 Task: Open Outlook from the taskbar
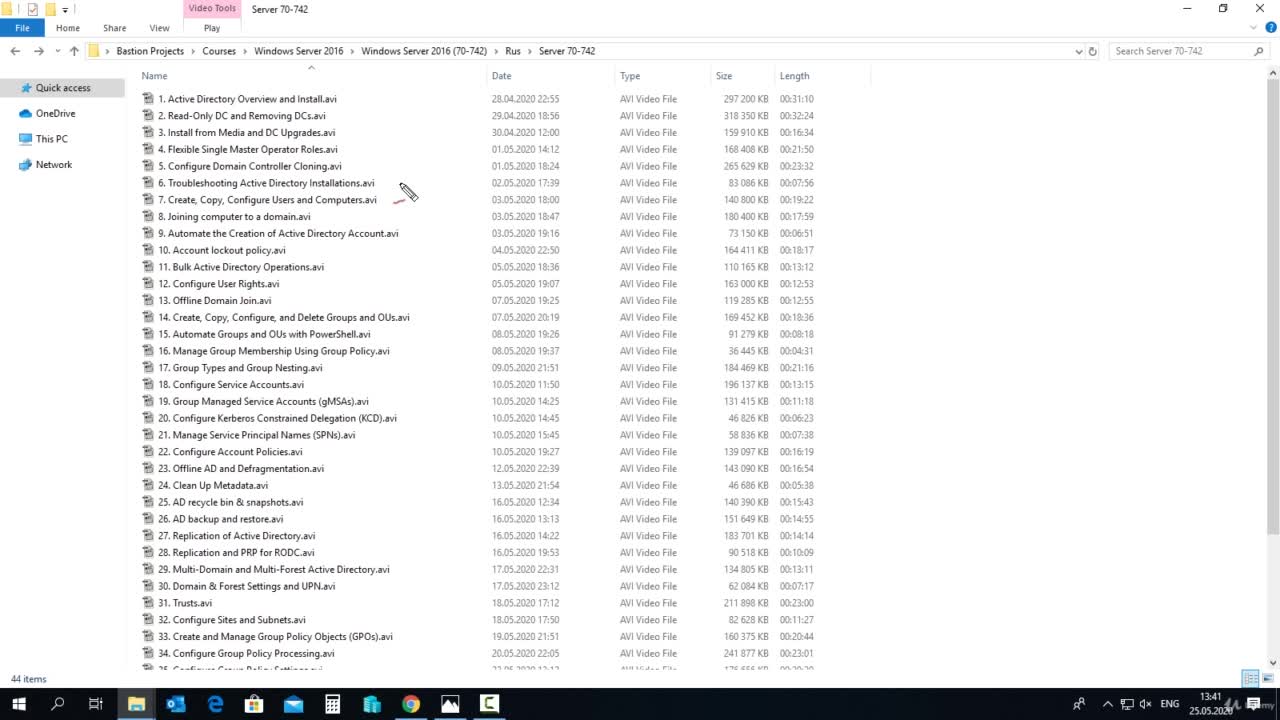pyautogui.click(x=176, y=704)
